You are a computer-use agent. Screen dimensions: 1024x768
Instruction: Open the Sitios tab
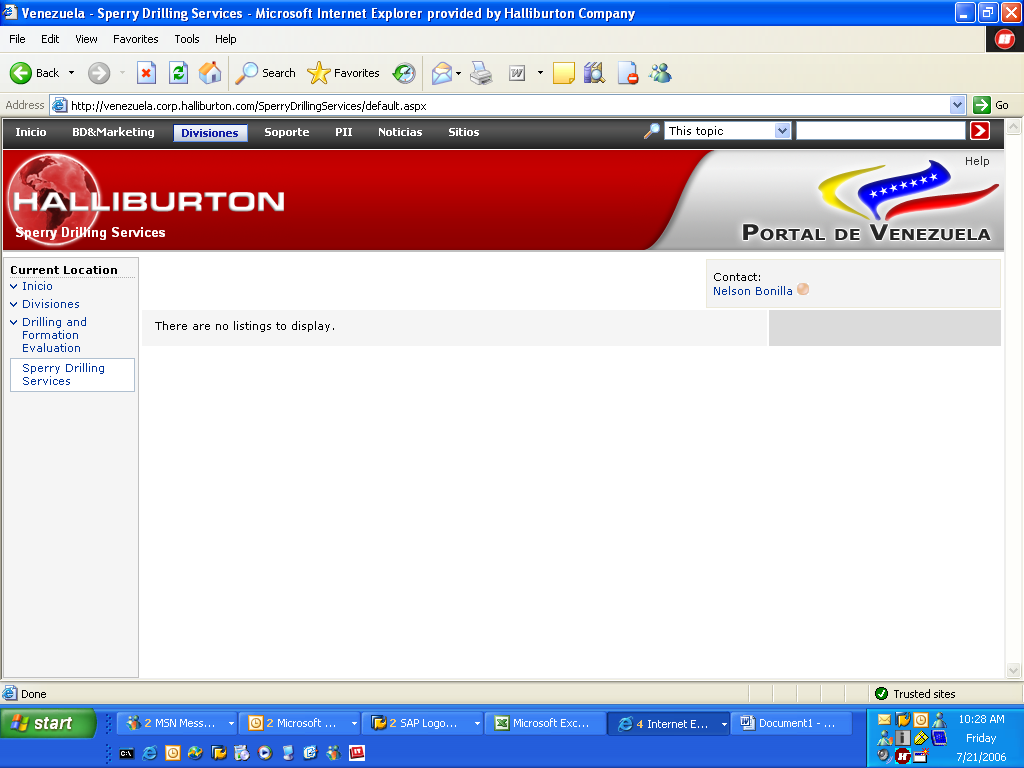(x=464, y=132)
